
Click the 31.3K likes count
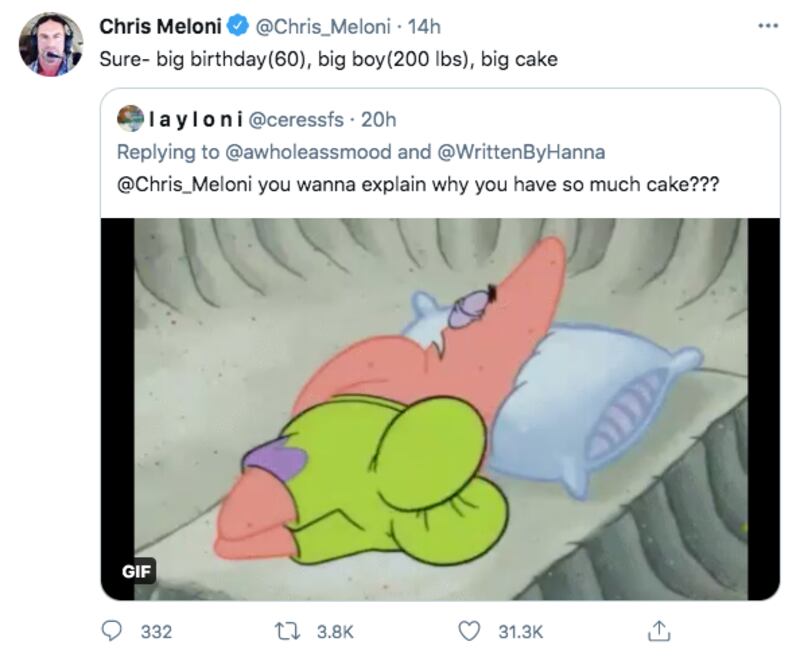pos(518,631)
